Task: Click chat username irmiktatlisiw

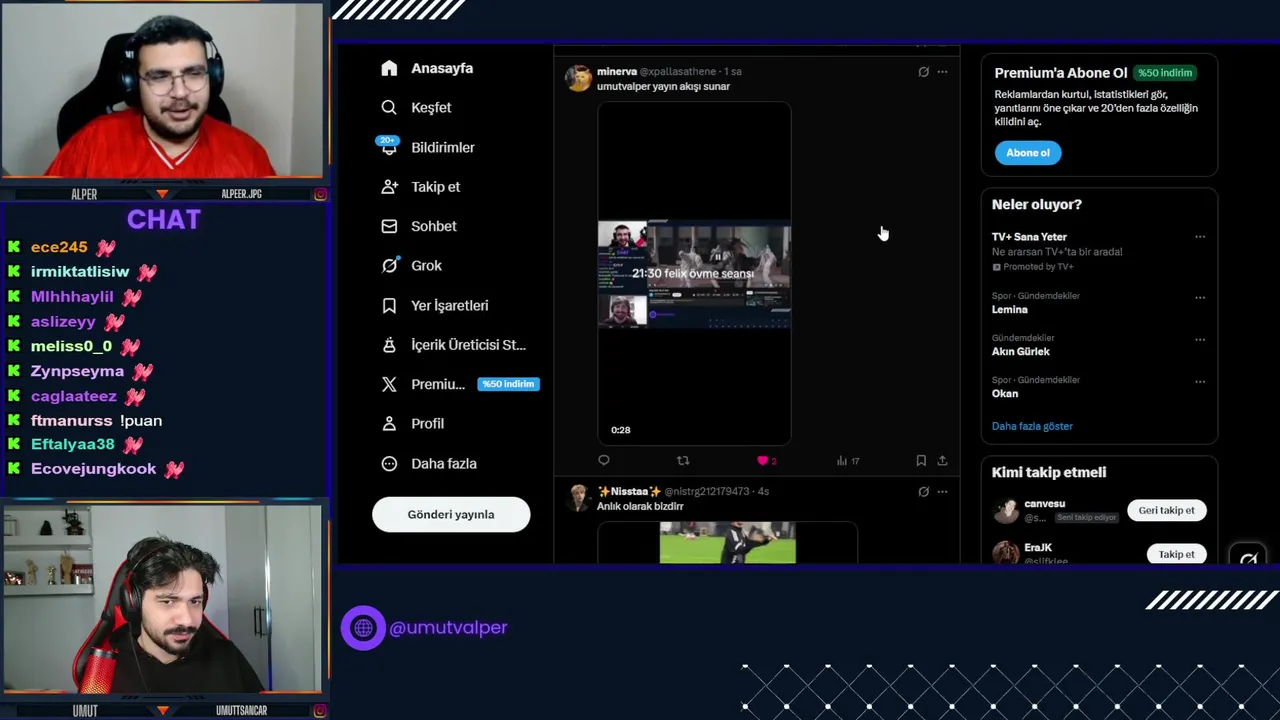Action: point(80,272)
